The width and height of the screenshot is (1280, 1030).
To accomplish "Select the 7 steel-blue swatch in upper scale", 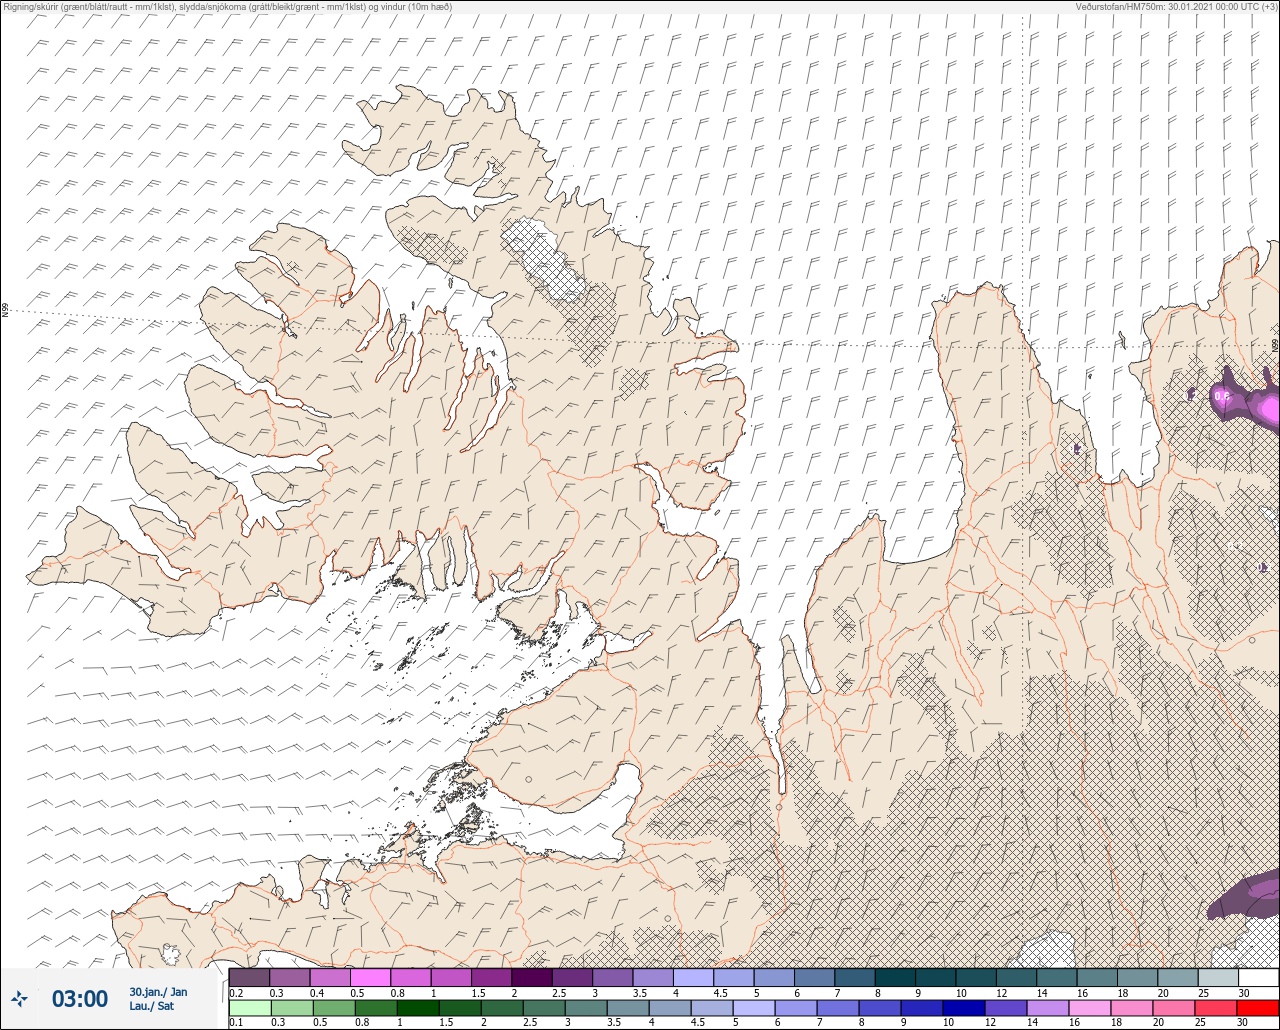I will point(855,977).
